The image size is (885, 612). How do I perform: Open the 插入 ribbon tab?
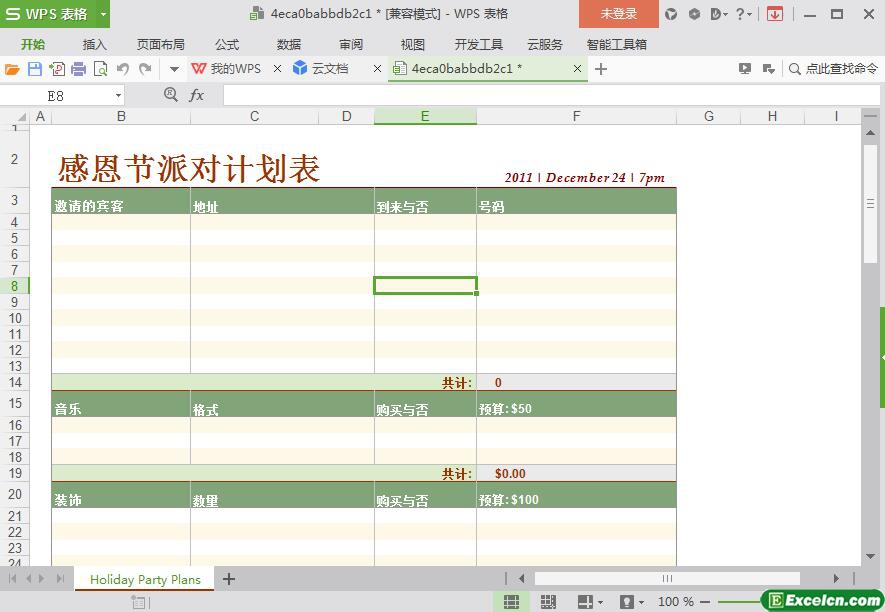point(94,44)
